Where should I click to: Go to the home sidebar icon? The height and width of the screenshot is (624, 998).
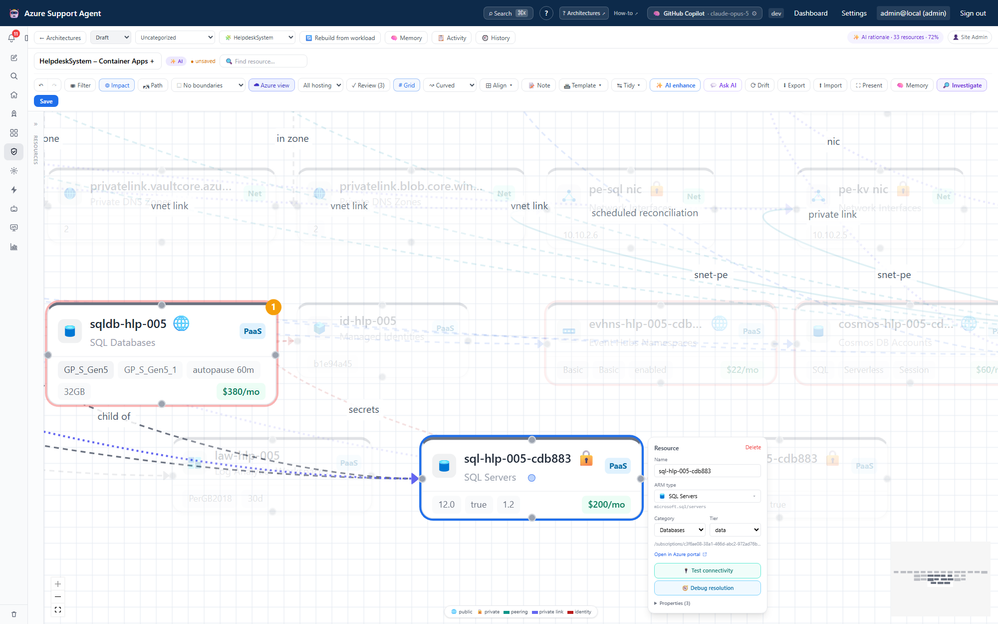(x=13, y=95)
